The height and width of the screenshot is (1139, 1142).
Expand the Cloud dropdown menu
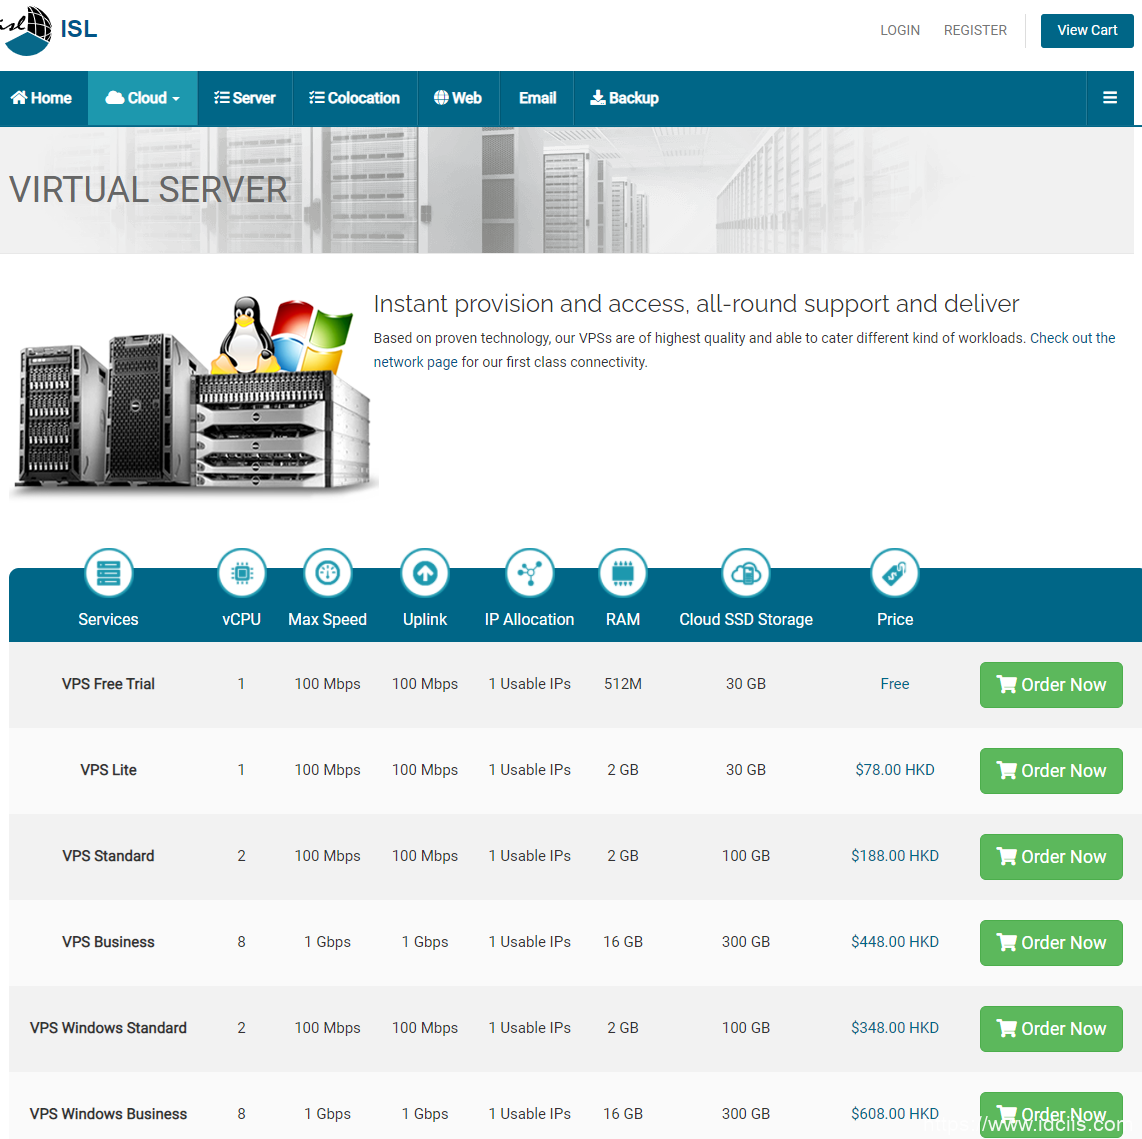click(143, 98)
